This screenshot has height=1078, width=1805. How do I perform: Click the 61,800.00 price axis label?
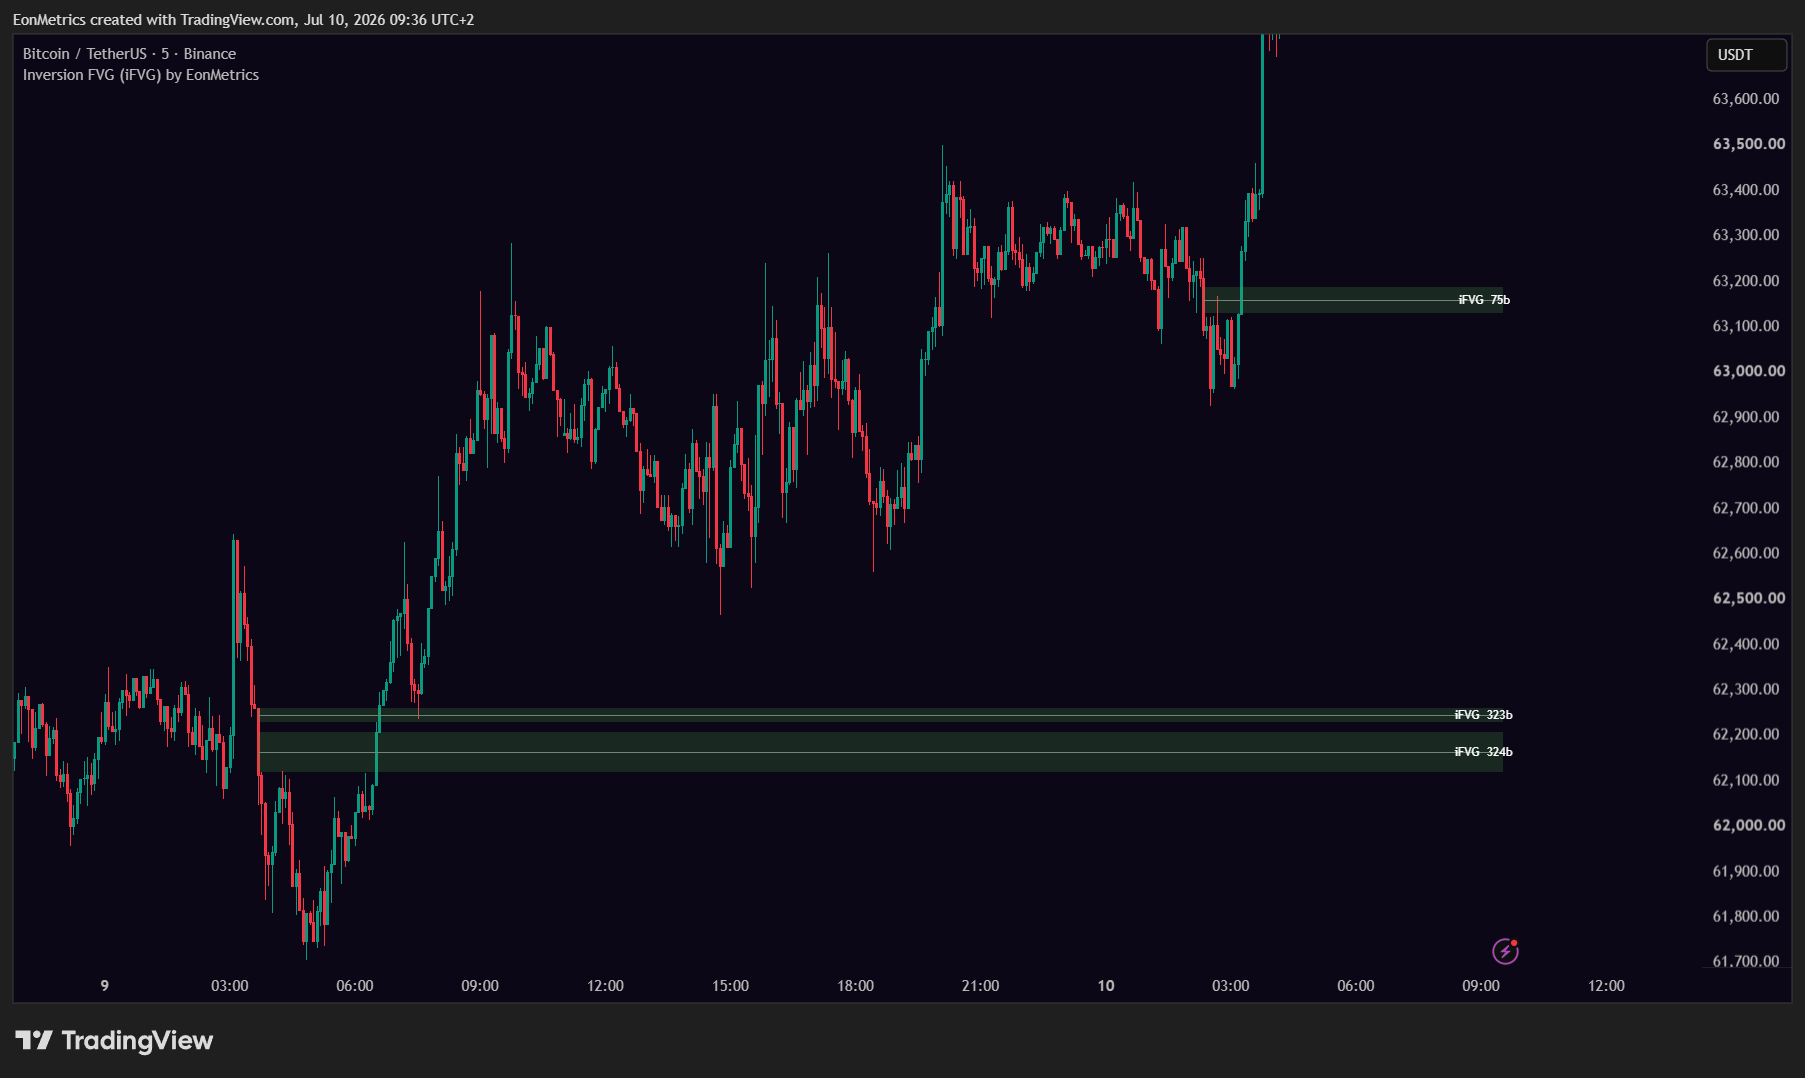[1746, 916]
